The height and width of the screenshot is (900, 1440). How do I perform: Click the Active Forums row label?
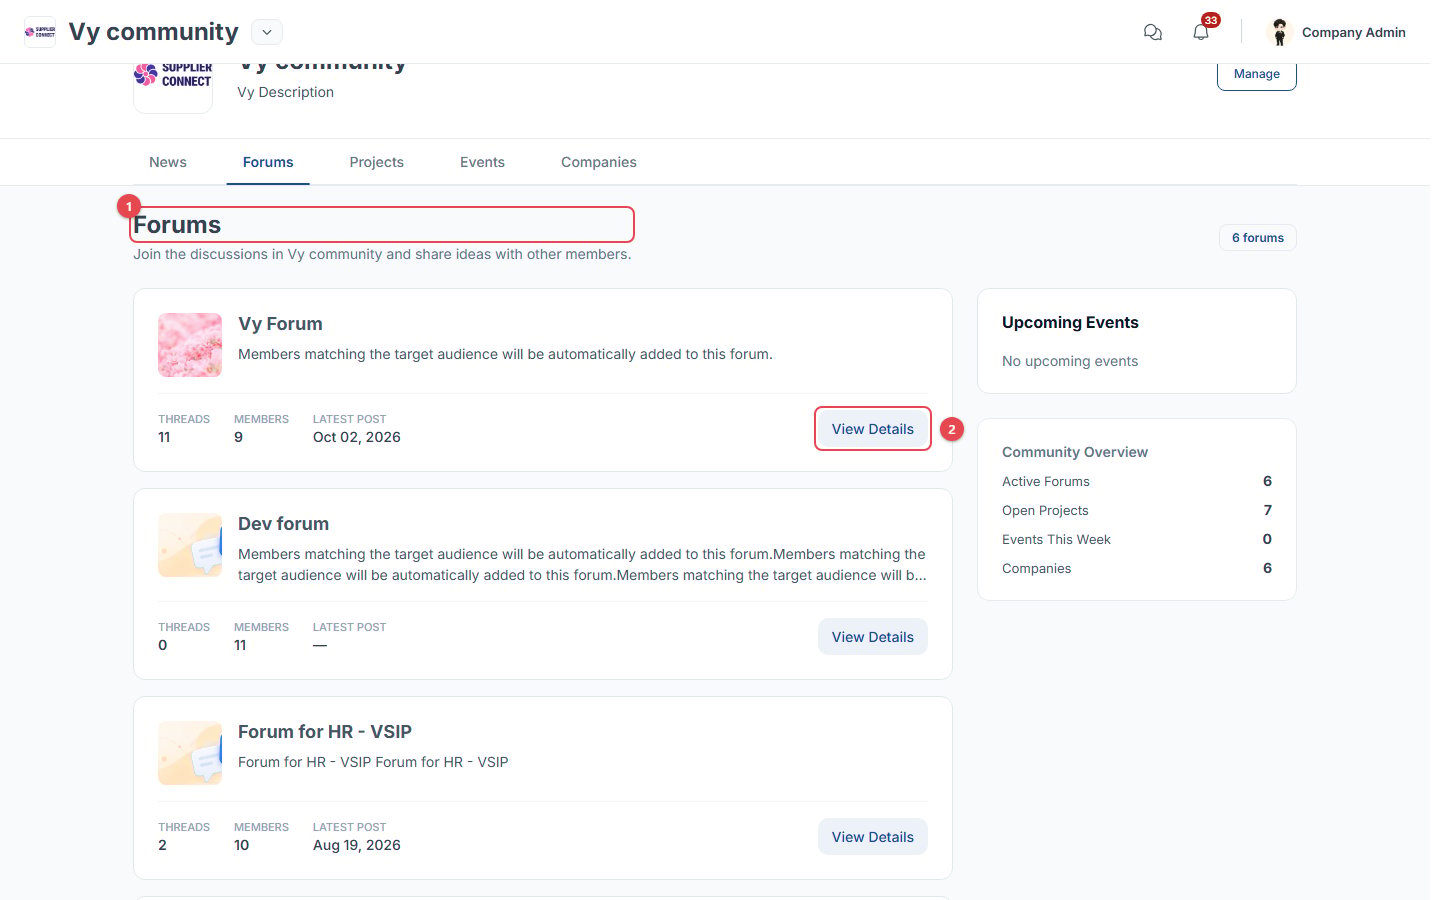[1046, 481]
